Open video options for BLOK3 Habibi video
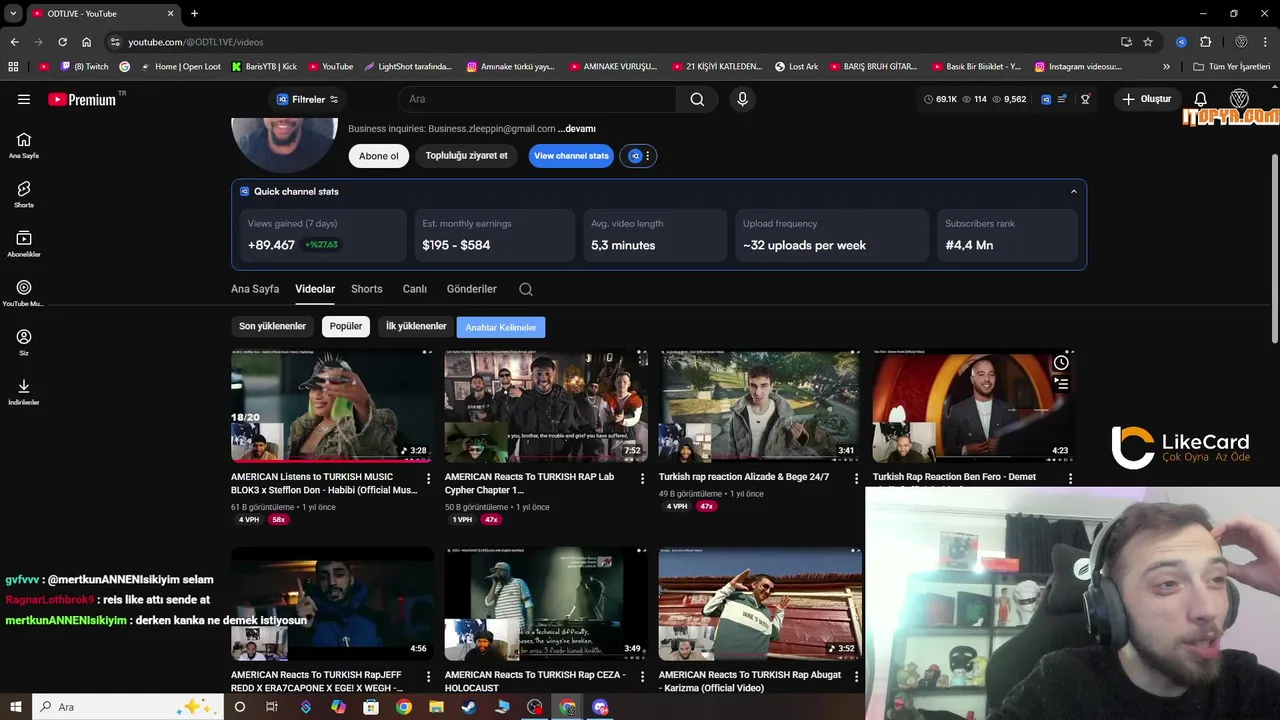This screenshot has height=720, width=1280. 429,479
